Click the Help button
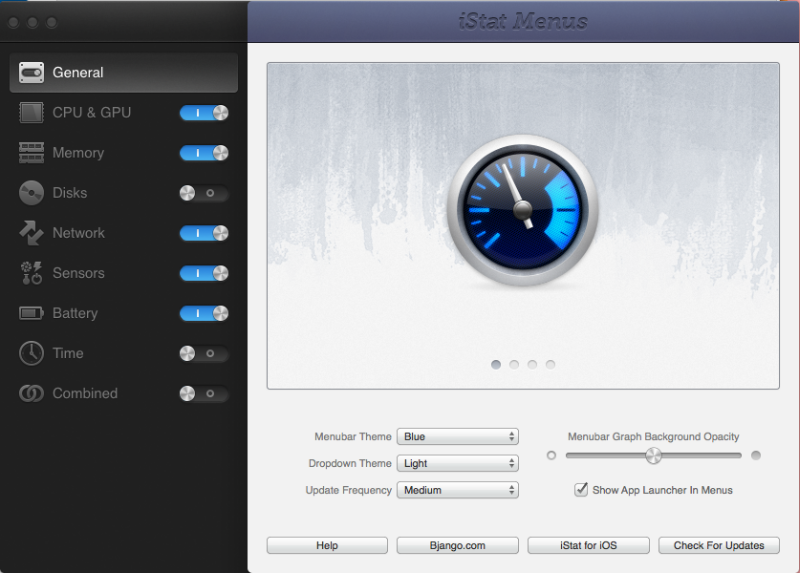 click(x=327, y=545)
